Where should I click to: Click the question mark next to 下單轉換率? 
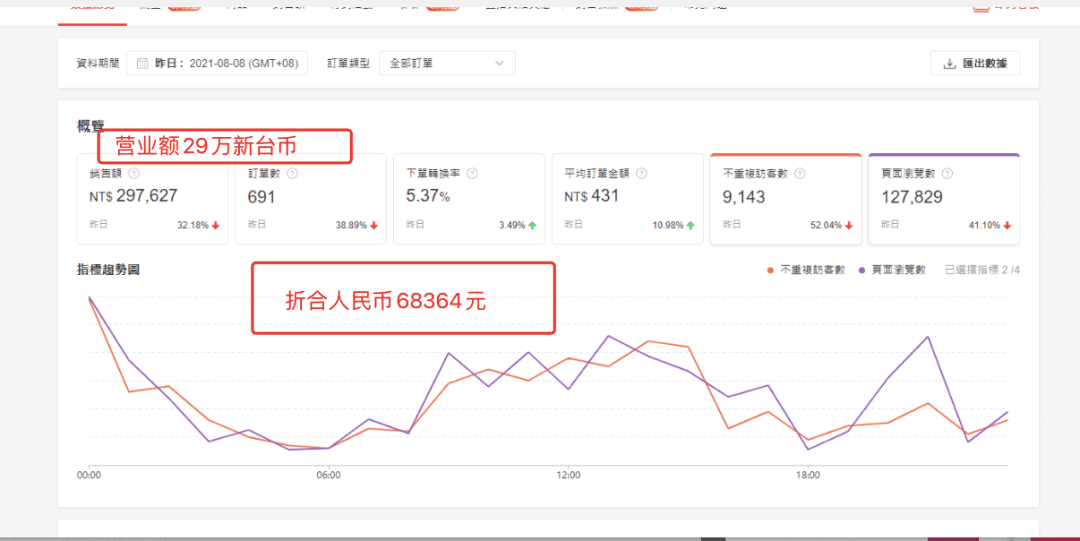tap(472, 173)
